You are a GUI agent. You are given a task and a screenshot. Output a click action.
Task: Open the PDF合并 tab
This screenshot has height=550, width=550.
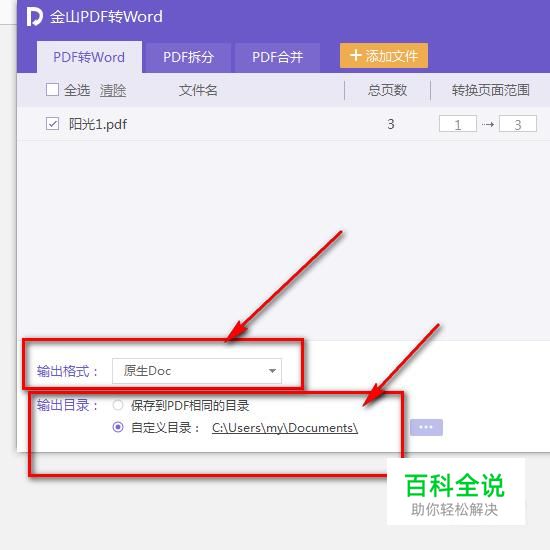277,58
